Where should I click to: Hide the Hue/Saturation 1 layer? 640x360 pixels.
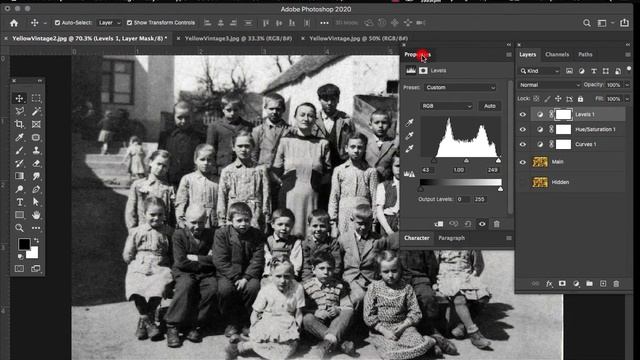[x=523, y=129]
